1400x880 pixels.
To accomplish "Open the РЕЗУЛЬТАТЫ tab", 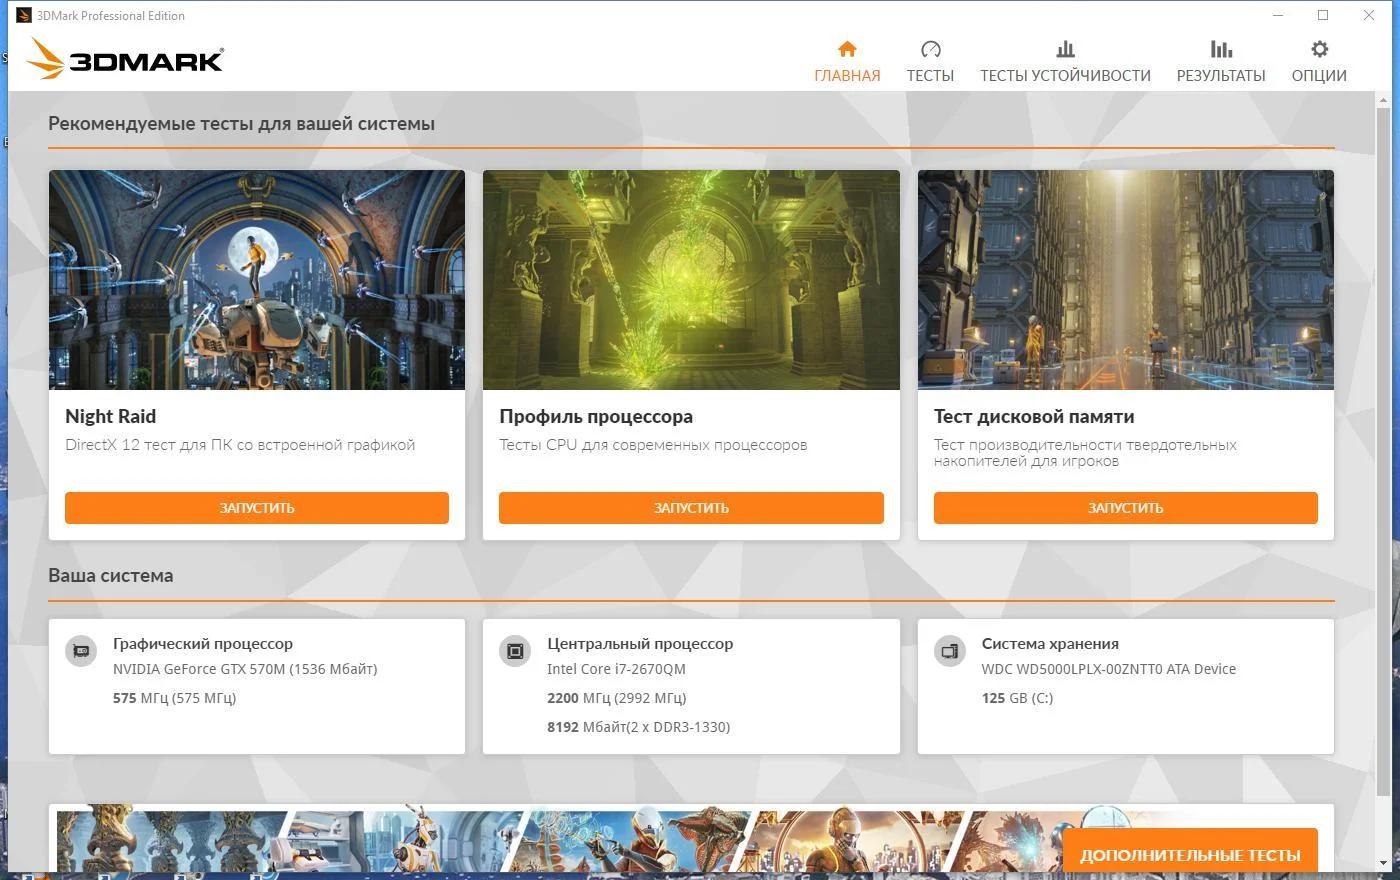I will (x=1221, y=75).
